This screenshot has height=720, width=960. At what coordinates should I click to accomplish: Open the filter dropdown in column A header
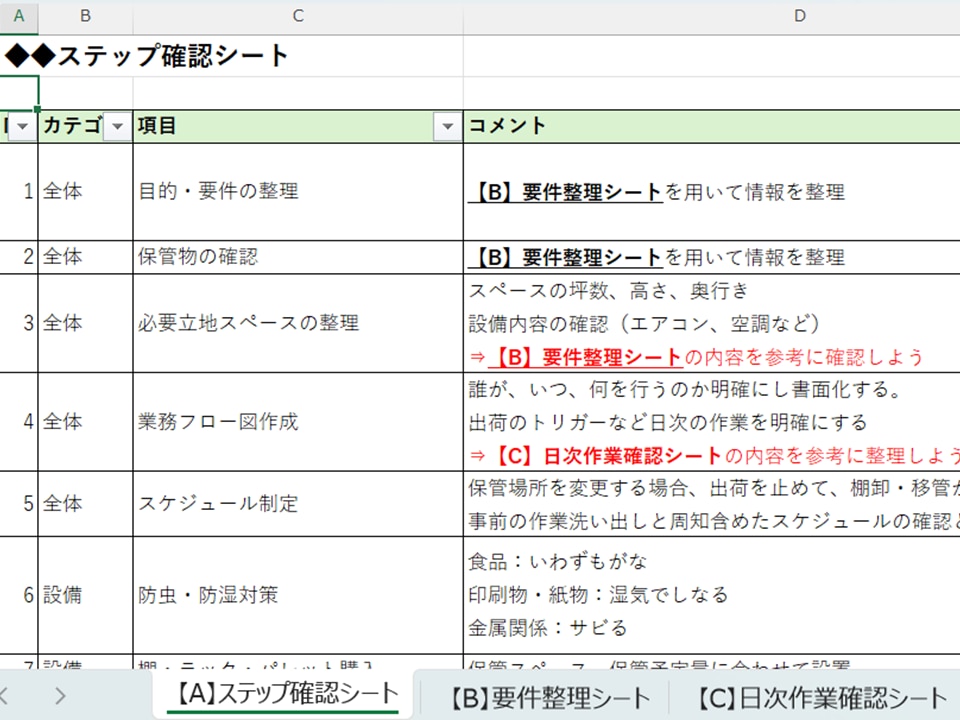pos(22,126)
